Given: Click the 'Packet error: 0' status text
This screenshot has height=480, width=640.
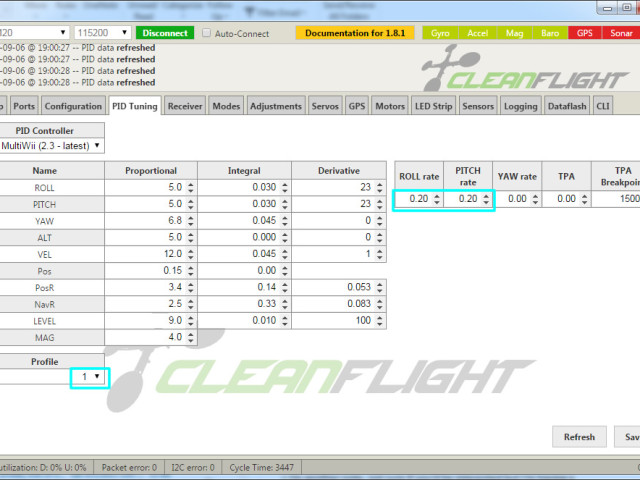Looking at the screenshot, I should coord(129,468).
